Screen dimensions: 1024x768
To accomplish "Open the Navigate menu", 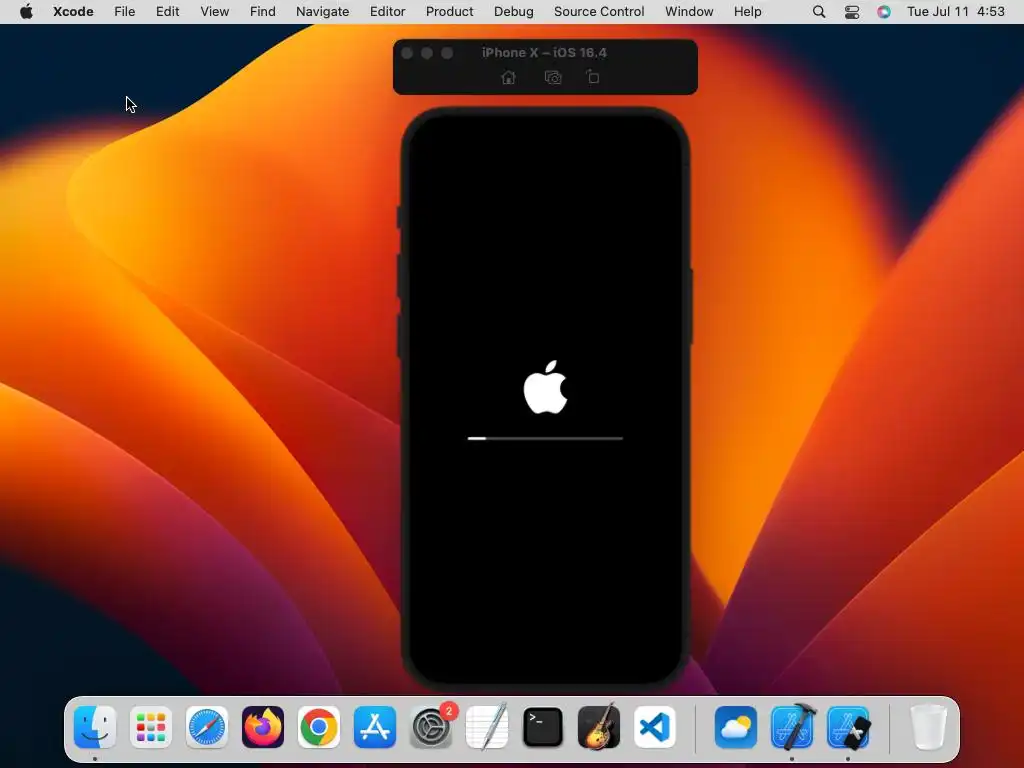I will click(322, 11).
